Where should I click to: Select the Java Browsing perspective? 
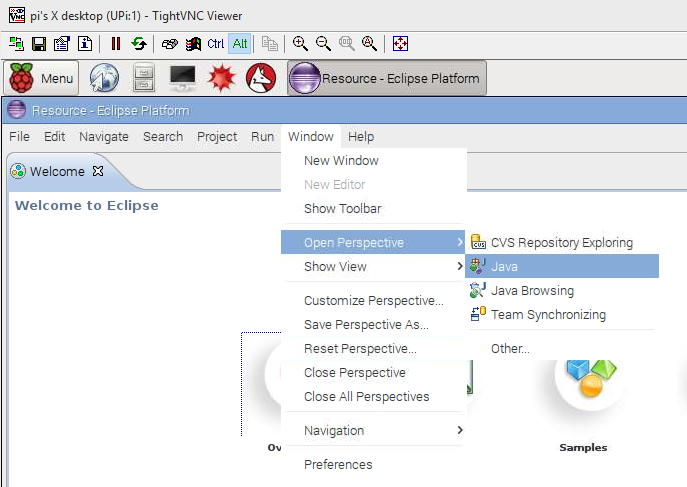[x=562, y=290]
